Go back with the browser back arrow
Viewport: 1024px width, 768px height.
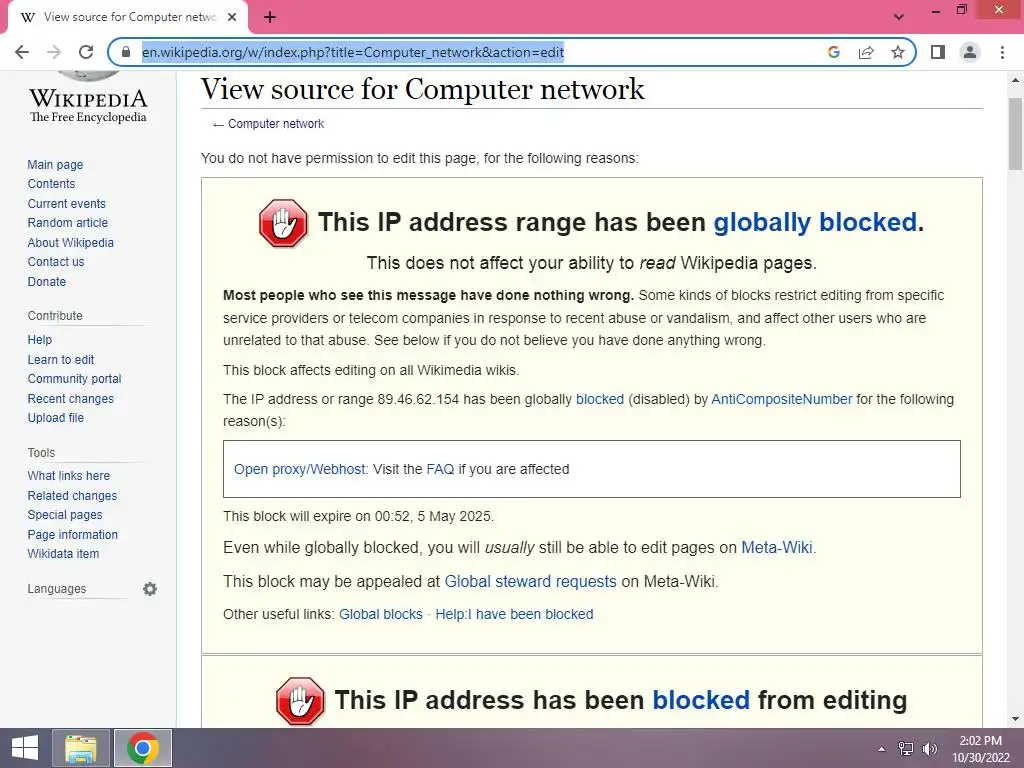pos(22,52)
